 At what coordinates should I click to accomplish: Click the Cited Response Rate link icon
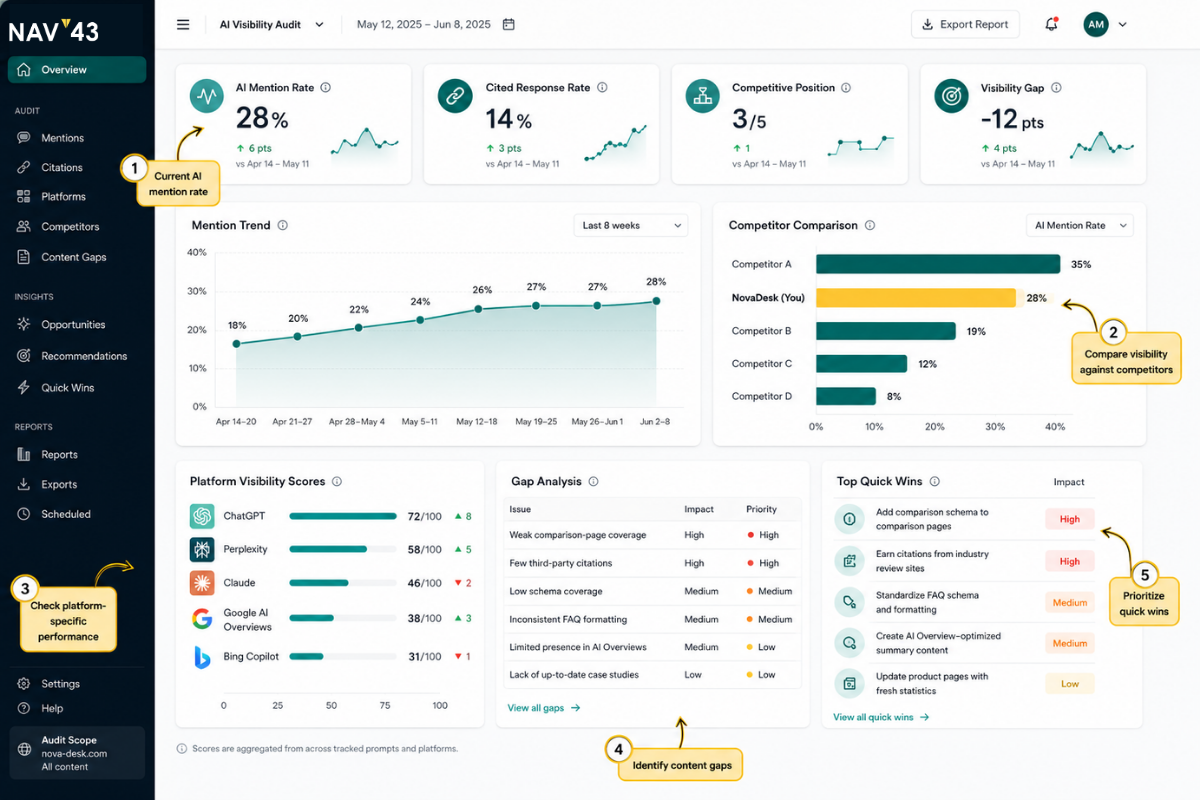[x=455, y=96]
